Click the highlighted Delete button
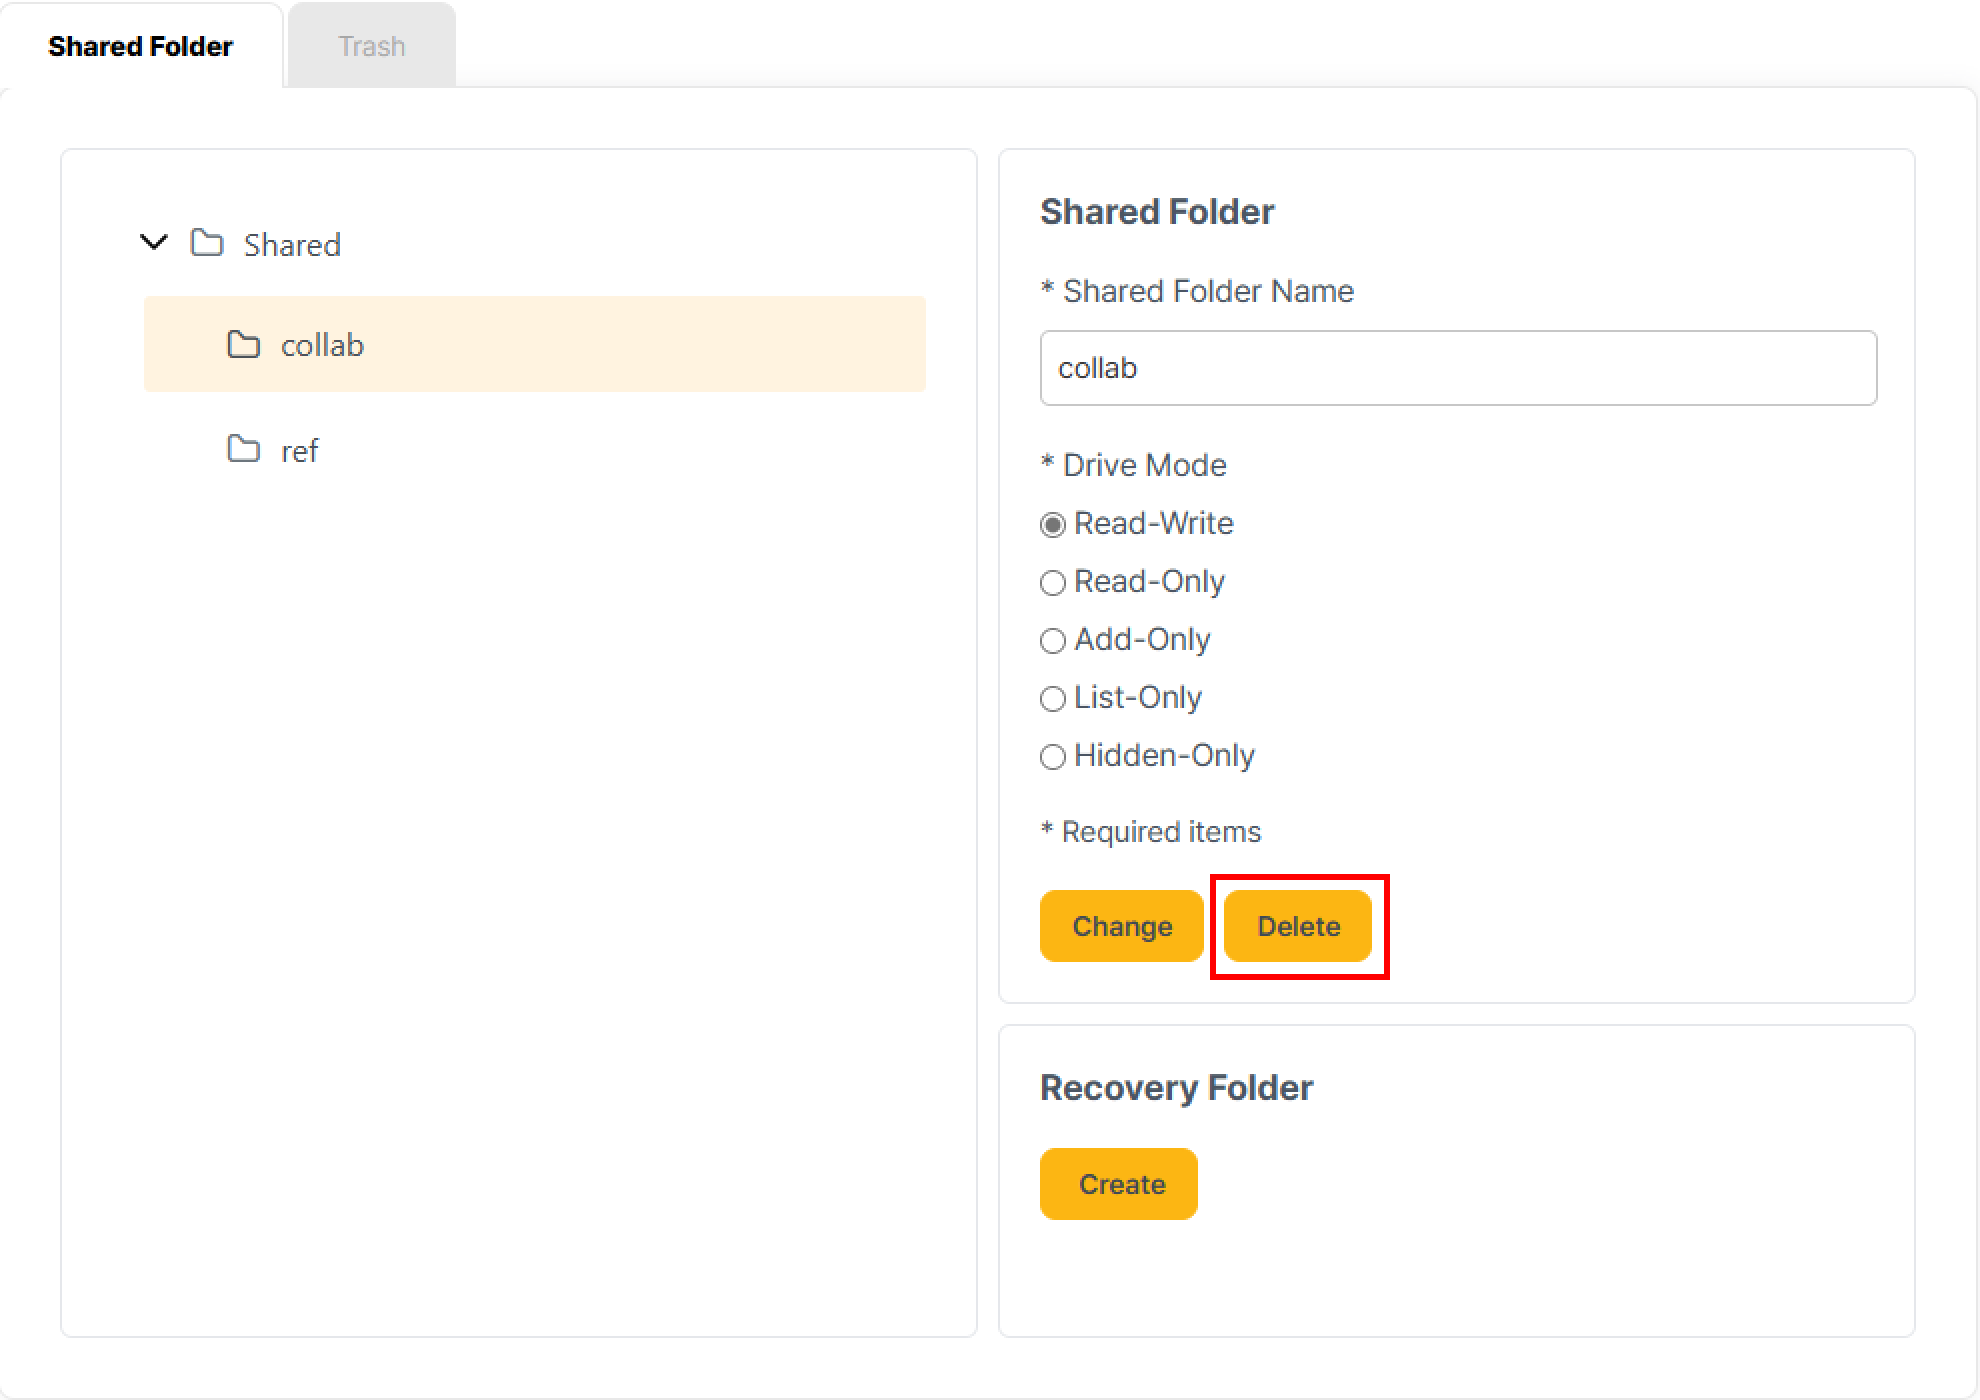 click(1298, 926)
